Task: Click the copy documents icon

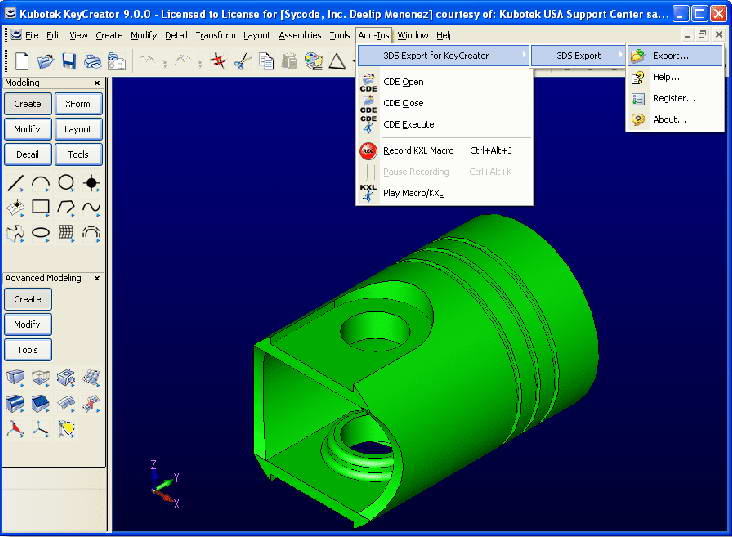Action: click(266, 61)
